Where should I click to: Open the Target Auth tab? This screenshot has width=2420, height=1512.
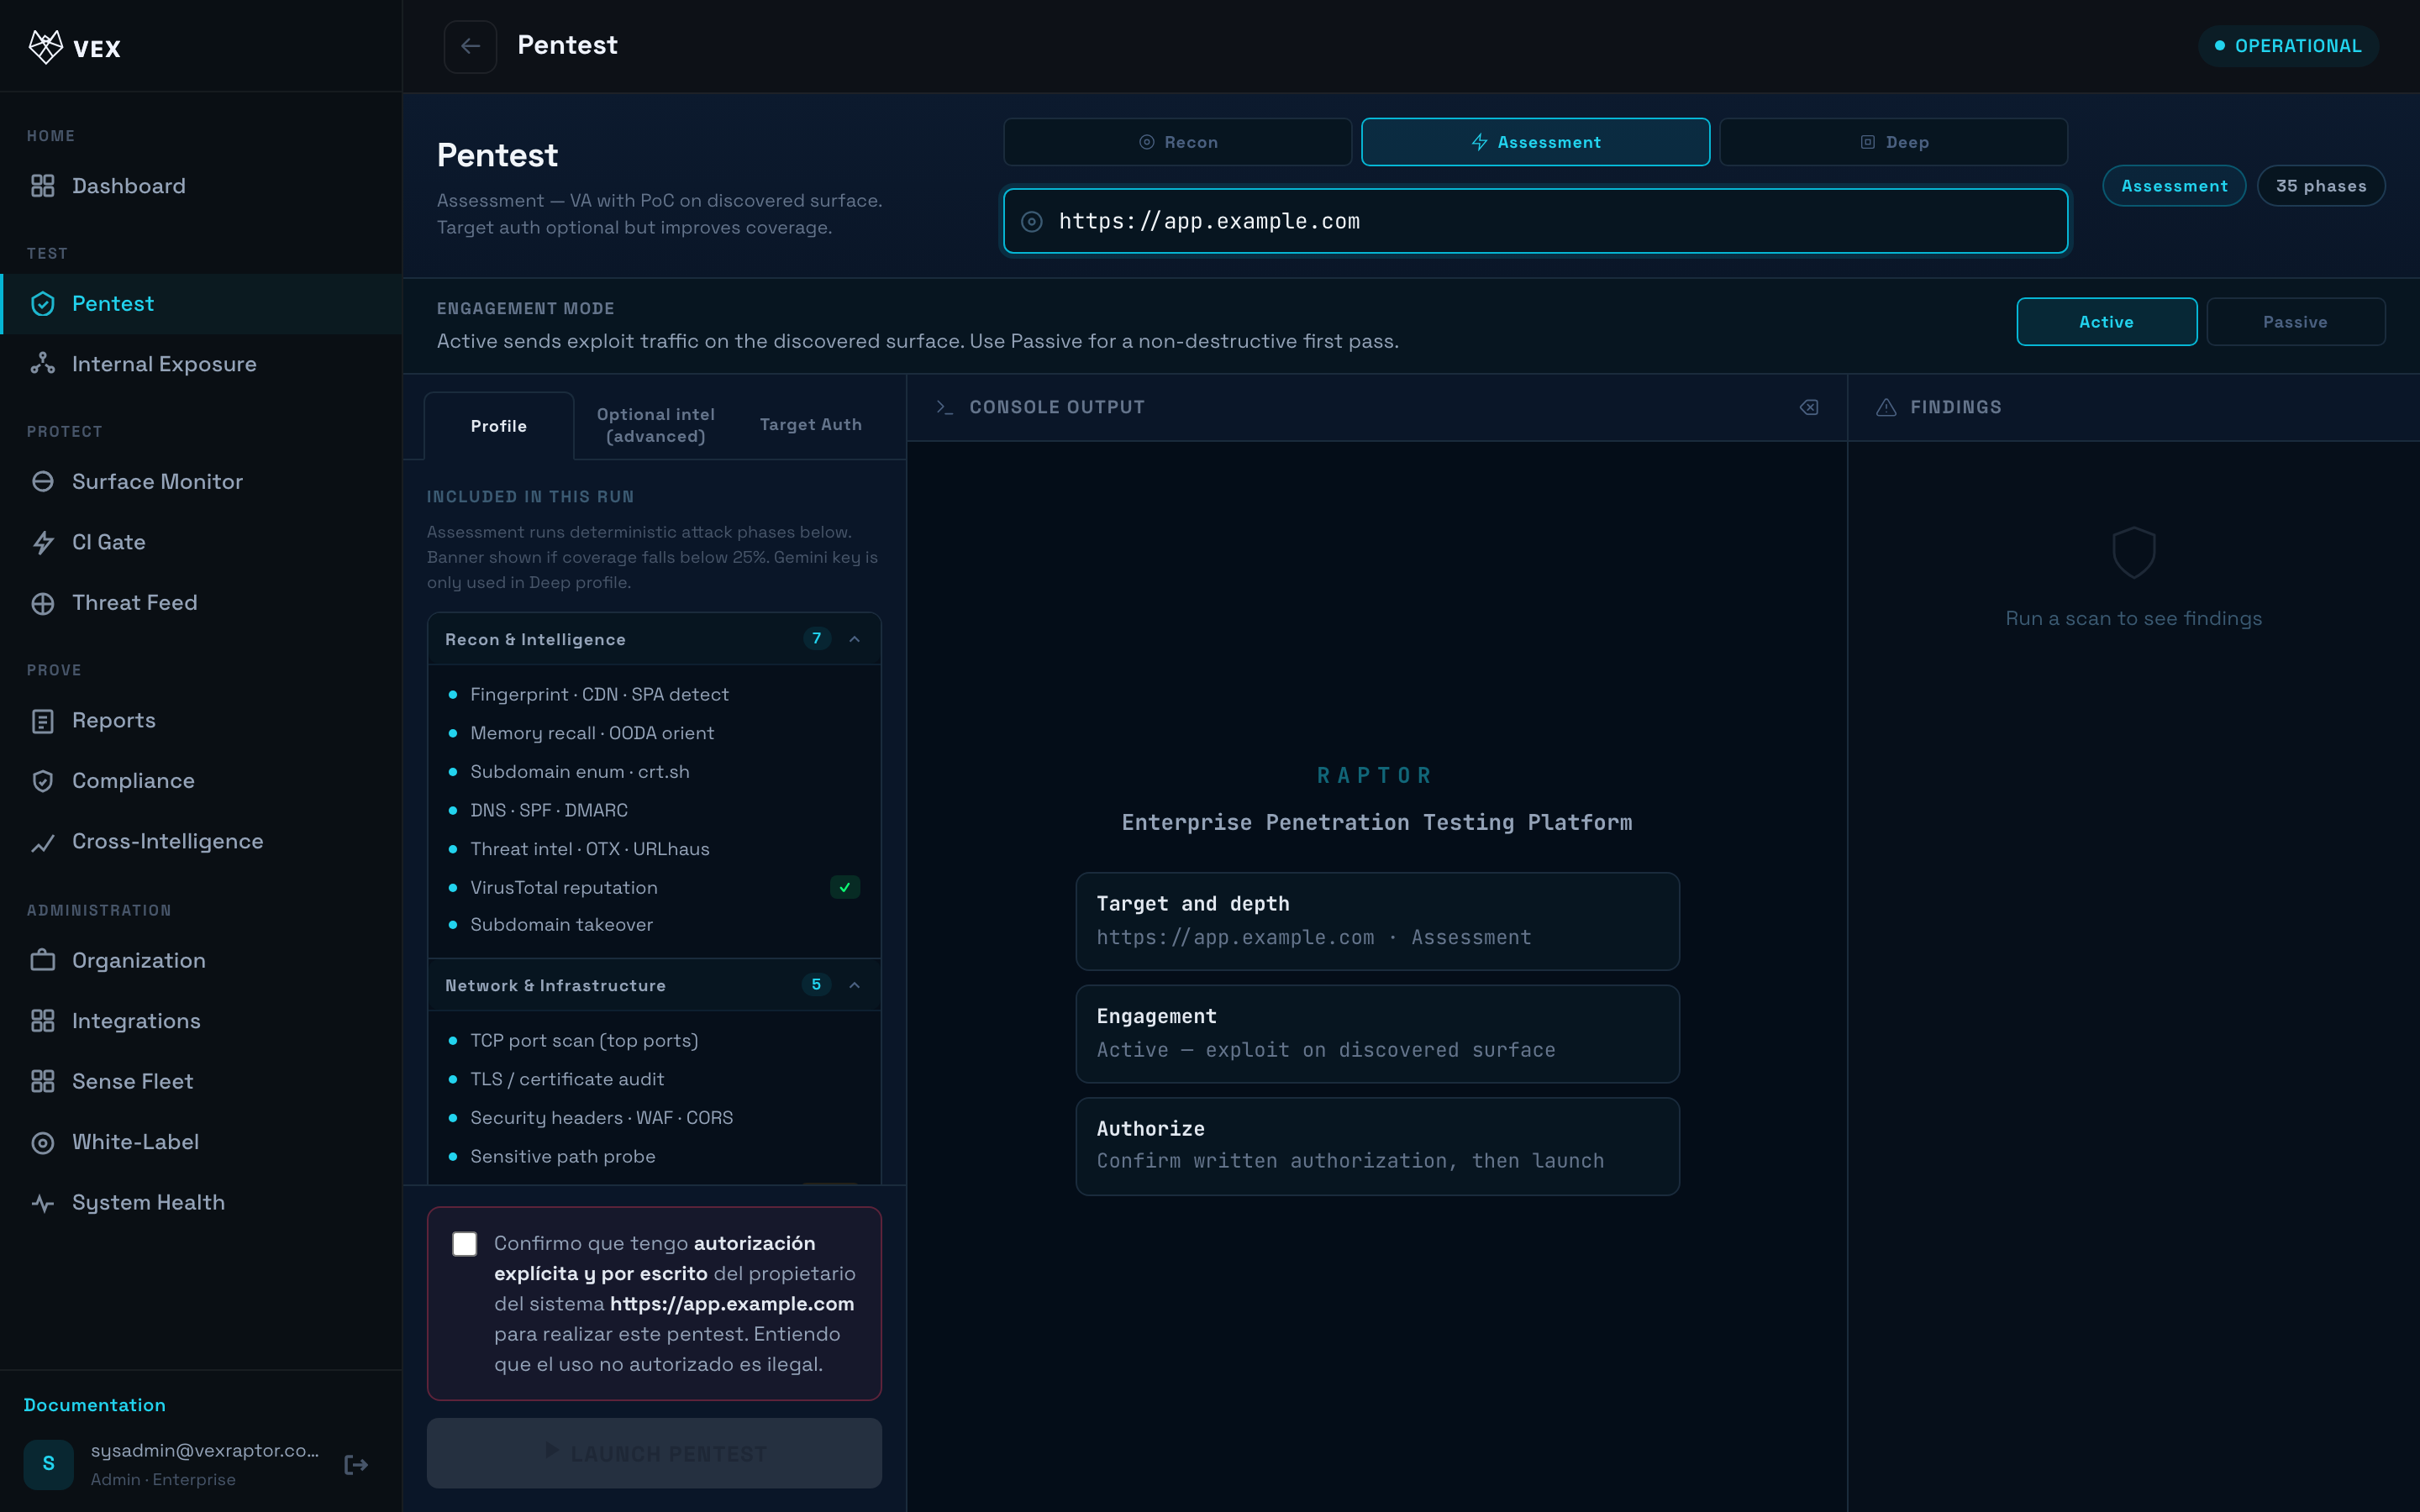click(x=810, y=425)
